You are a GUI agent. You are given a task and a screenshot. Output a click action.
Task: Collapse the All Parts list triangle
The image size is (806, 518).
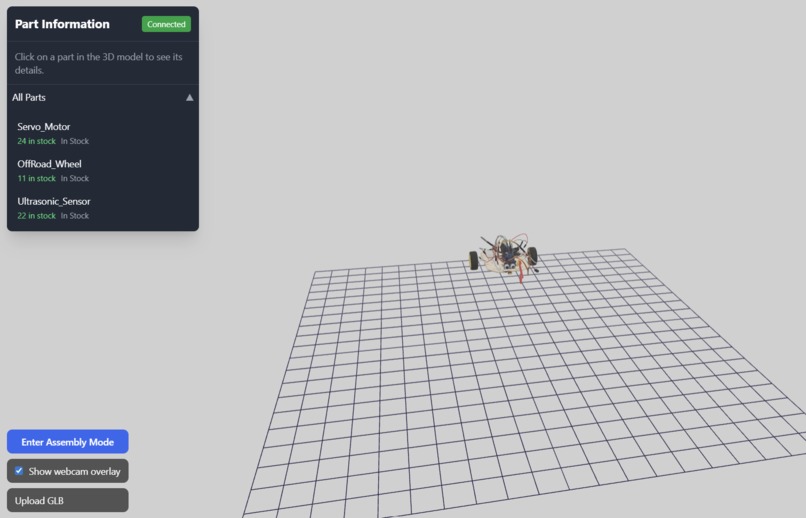click(190, 98)
